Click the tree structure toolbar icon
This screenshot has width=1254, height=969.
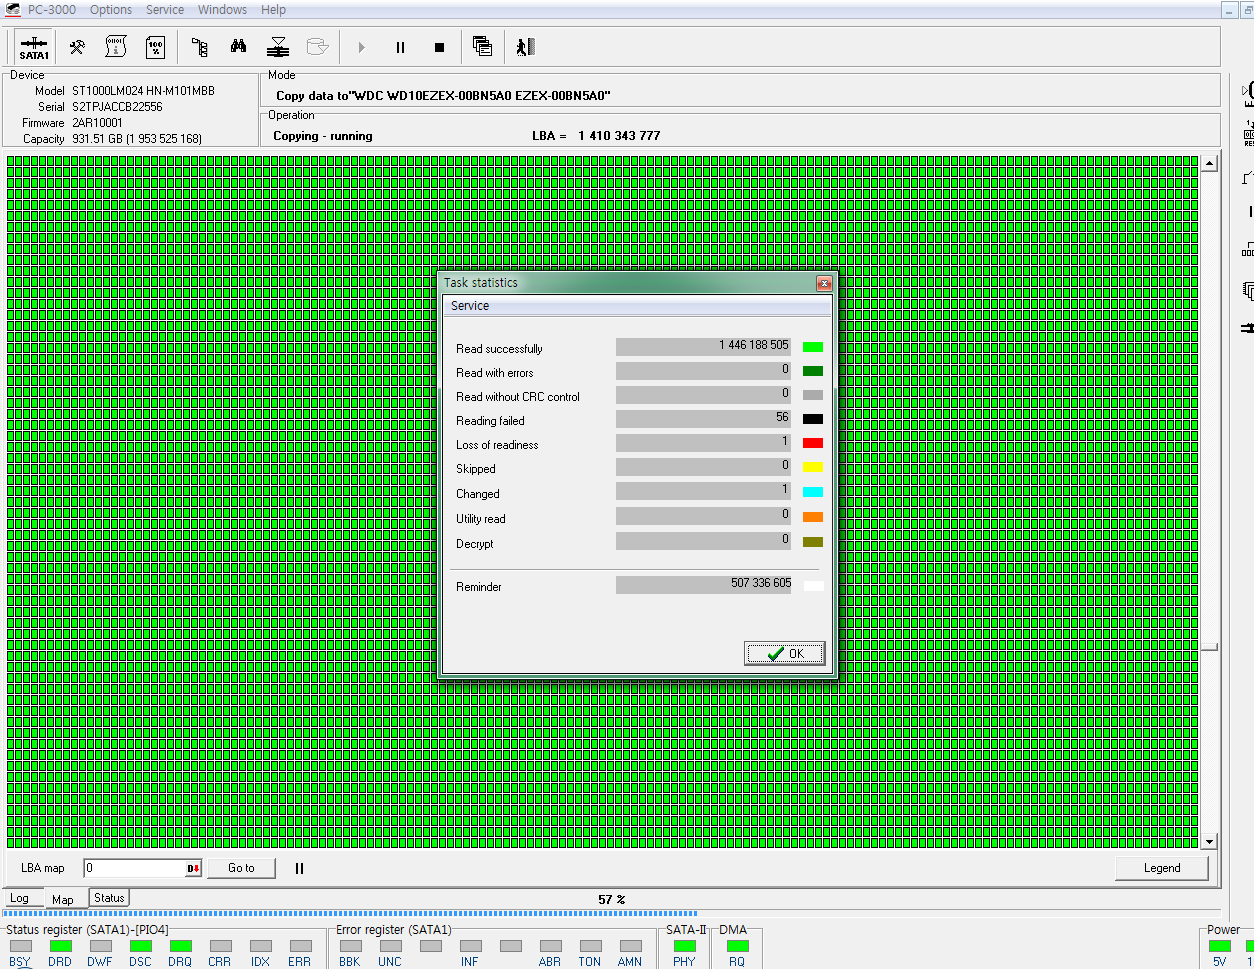tap(199, 47)
